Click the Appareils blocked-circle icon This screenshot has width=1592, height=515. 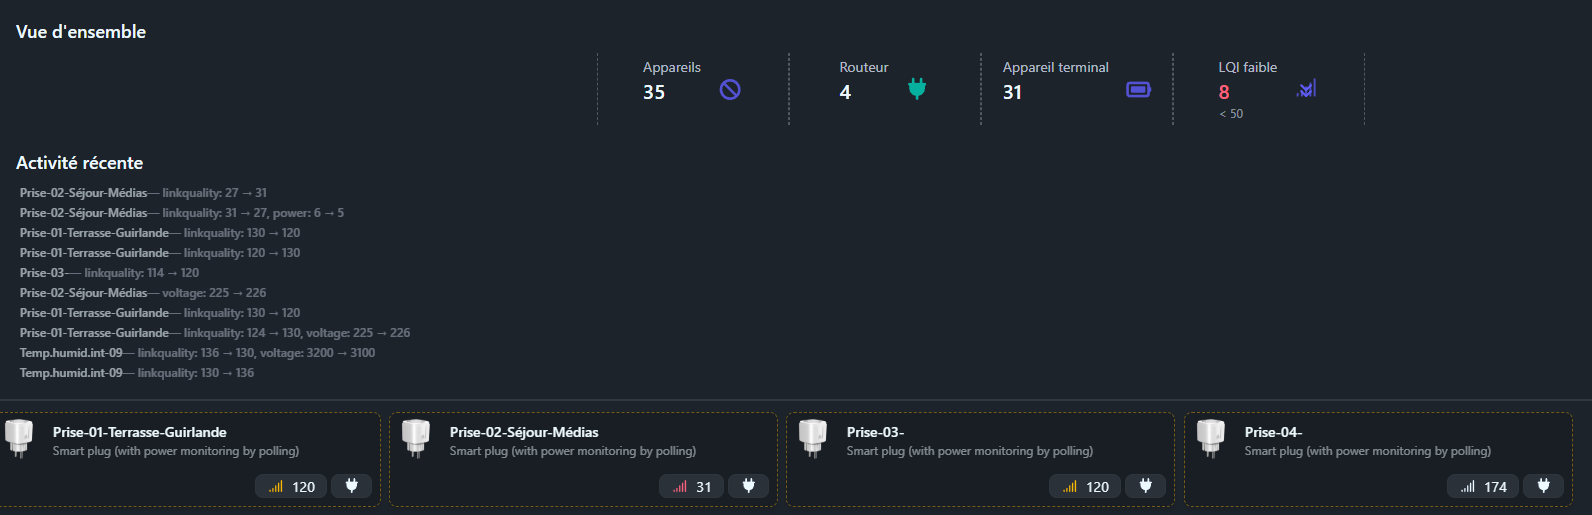pyautogui.click(x=730, y=90)
